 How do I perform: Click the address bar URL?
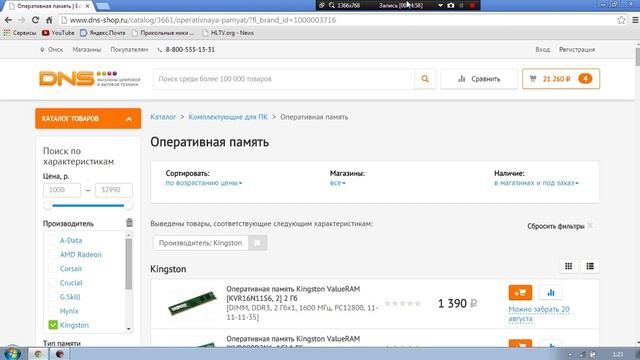tap(203, 20)
